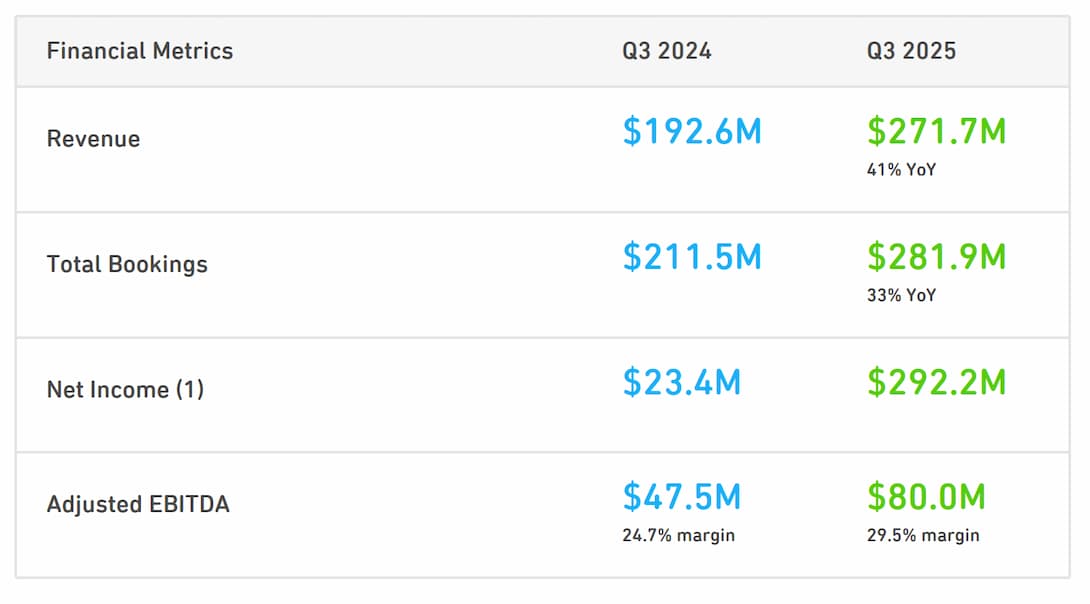This screenshot has width=1090, height=604.
Task: Click the Total Bookings row label
Action: 127,265
